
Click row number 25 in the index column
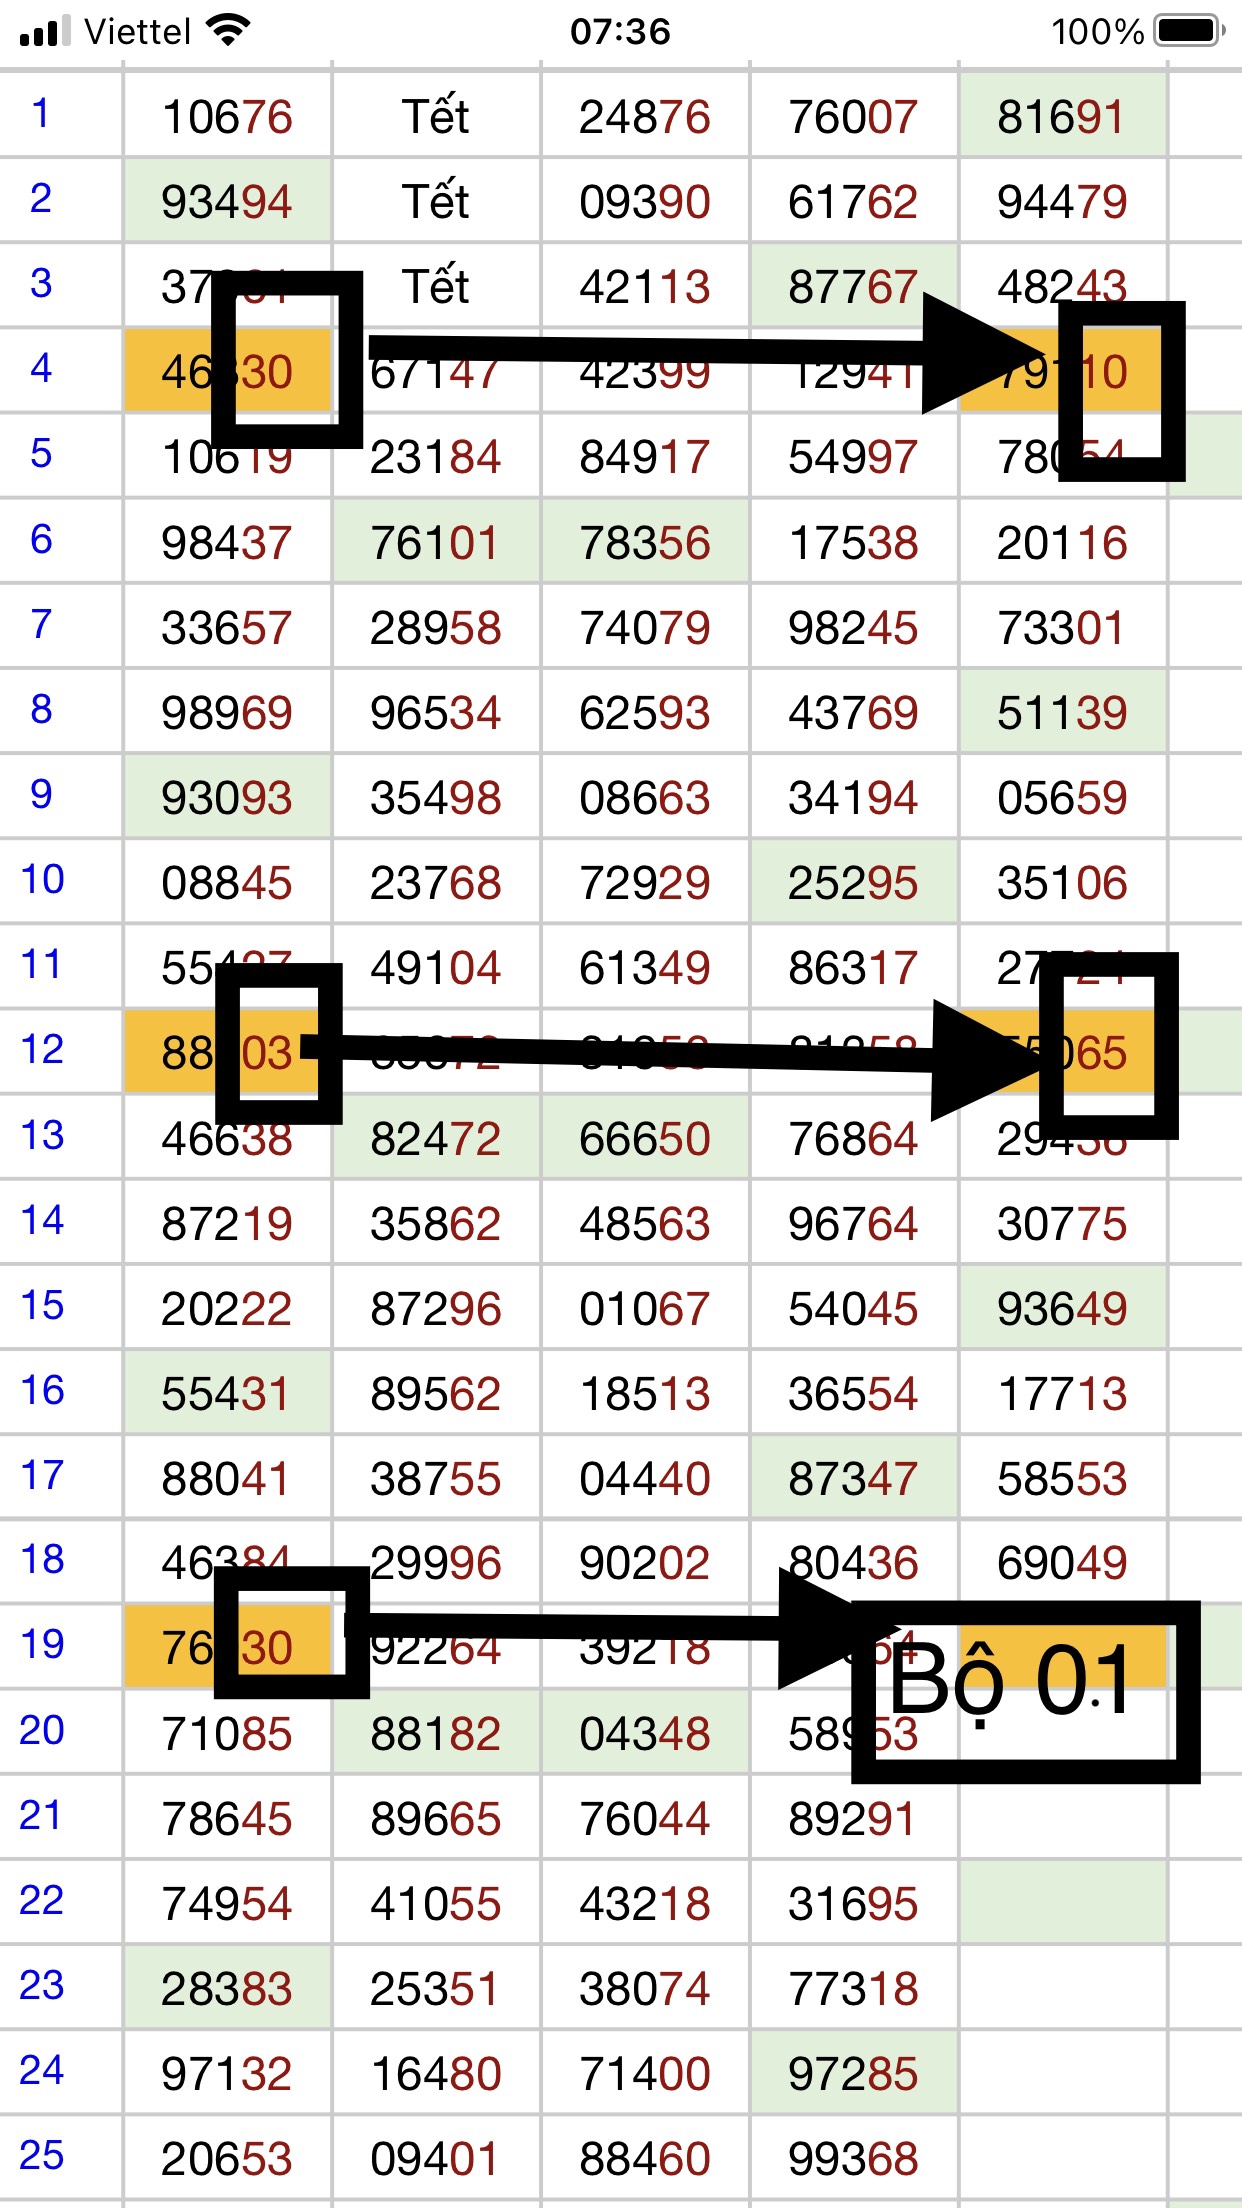[42, 2156]
